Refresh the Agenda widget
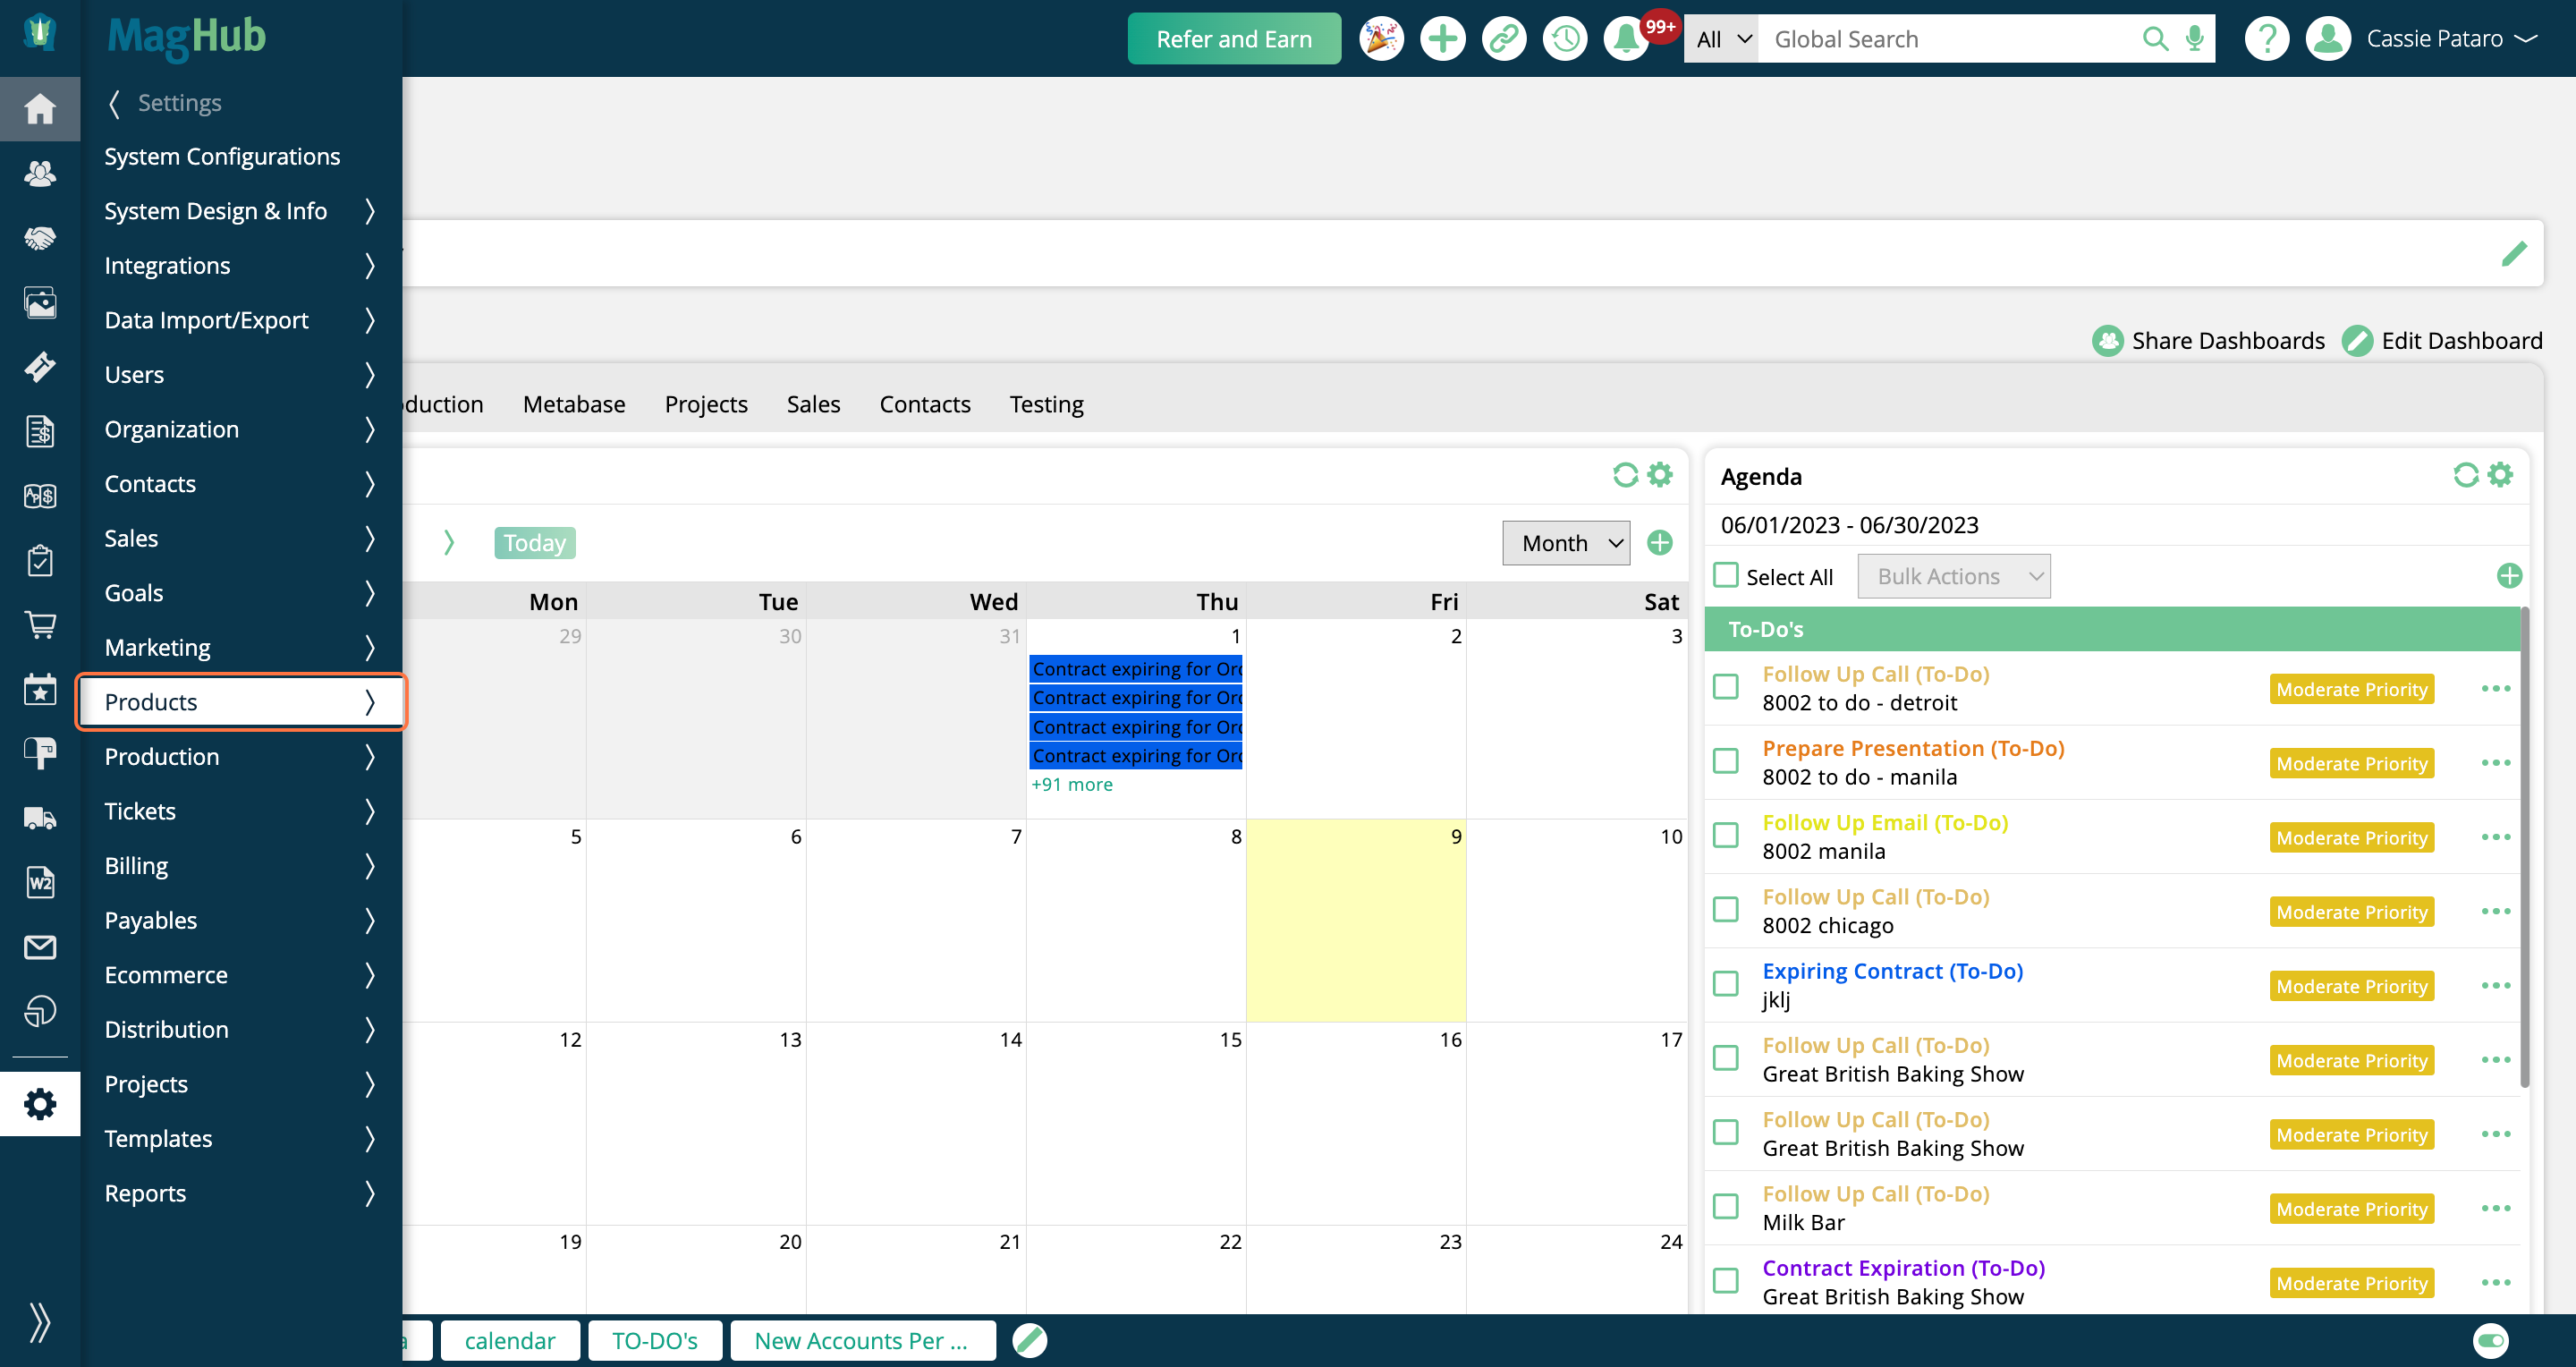The height and width of the screenshot is (1367, 2576). [2465, 475]
